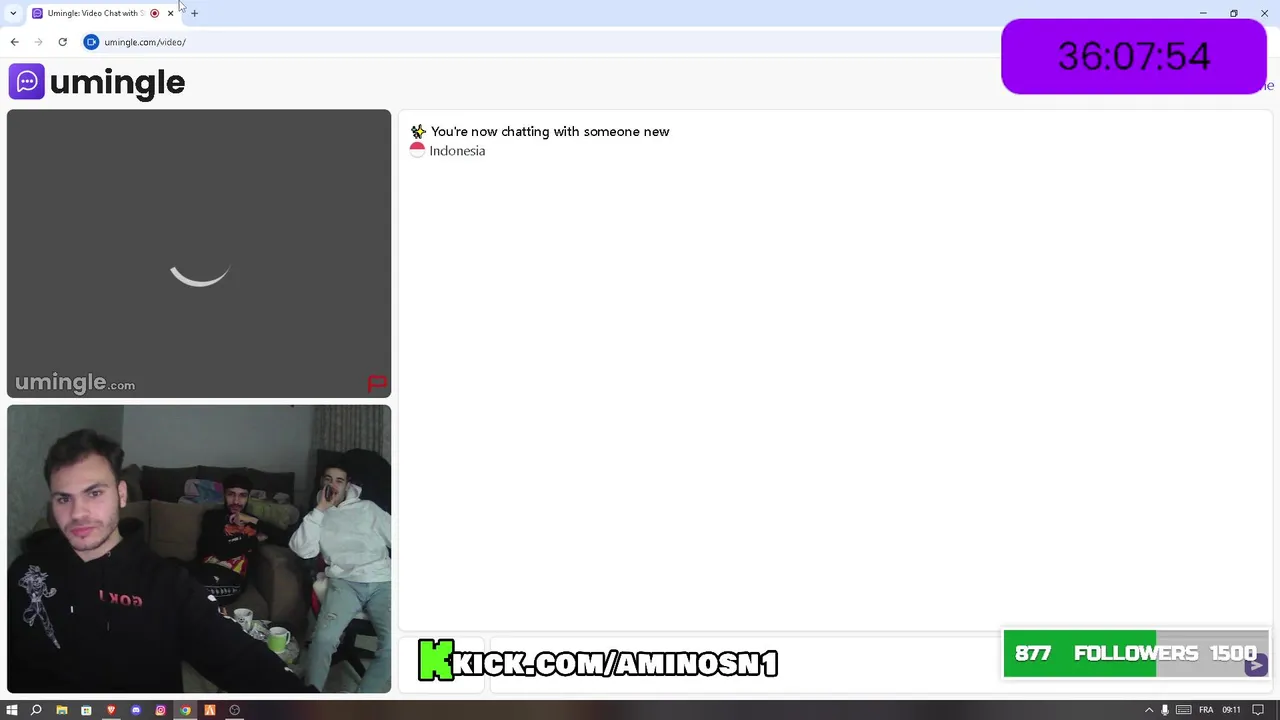
Task: Click the red flag report icon on stranger video
Action: 377,383
